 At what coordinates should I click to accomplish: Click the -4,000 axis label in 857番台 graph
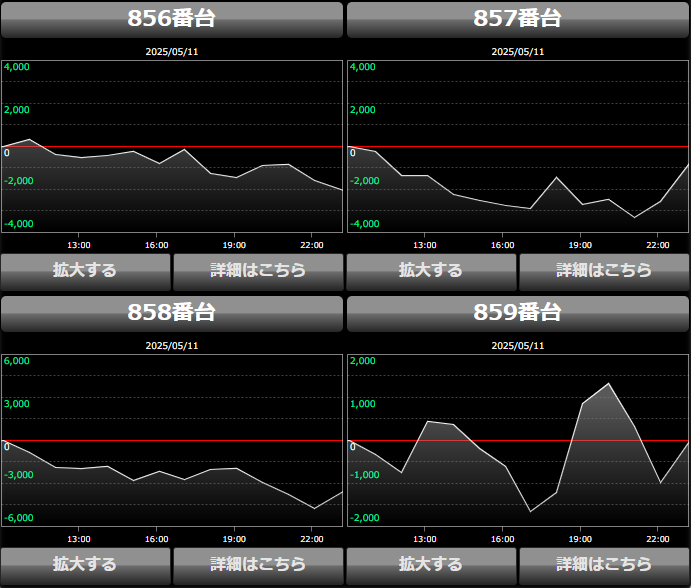(364, 223)
